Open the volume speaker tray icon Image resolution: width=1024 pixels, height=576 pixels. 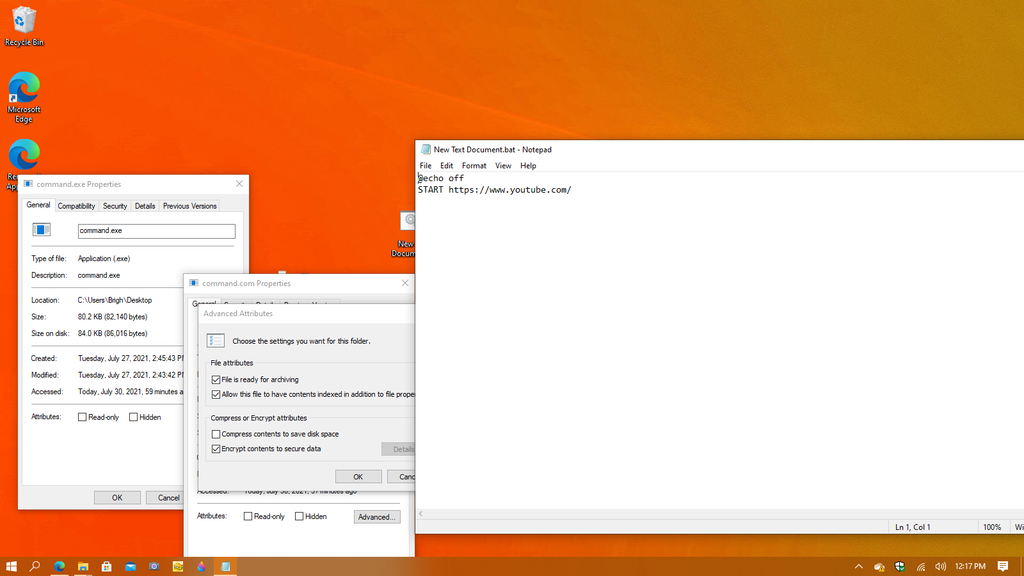[x=940, y=566]
